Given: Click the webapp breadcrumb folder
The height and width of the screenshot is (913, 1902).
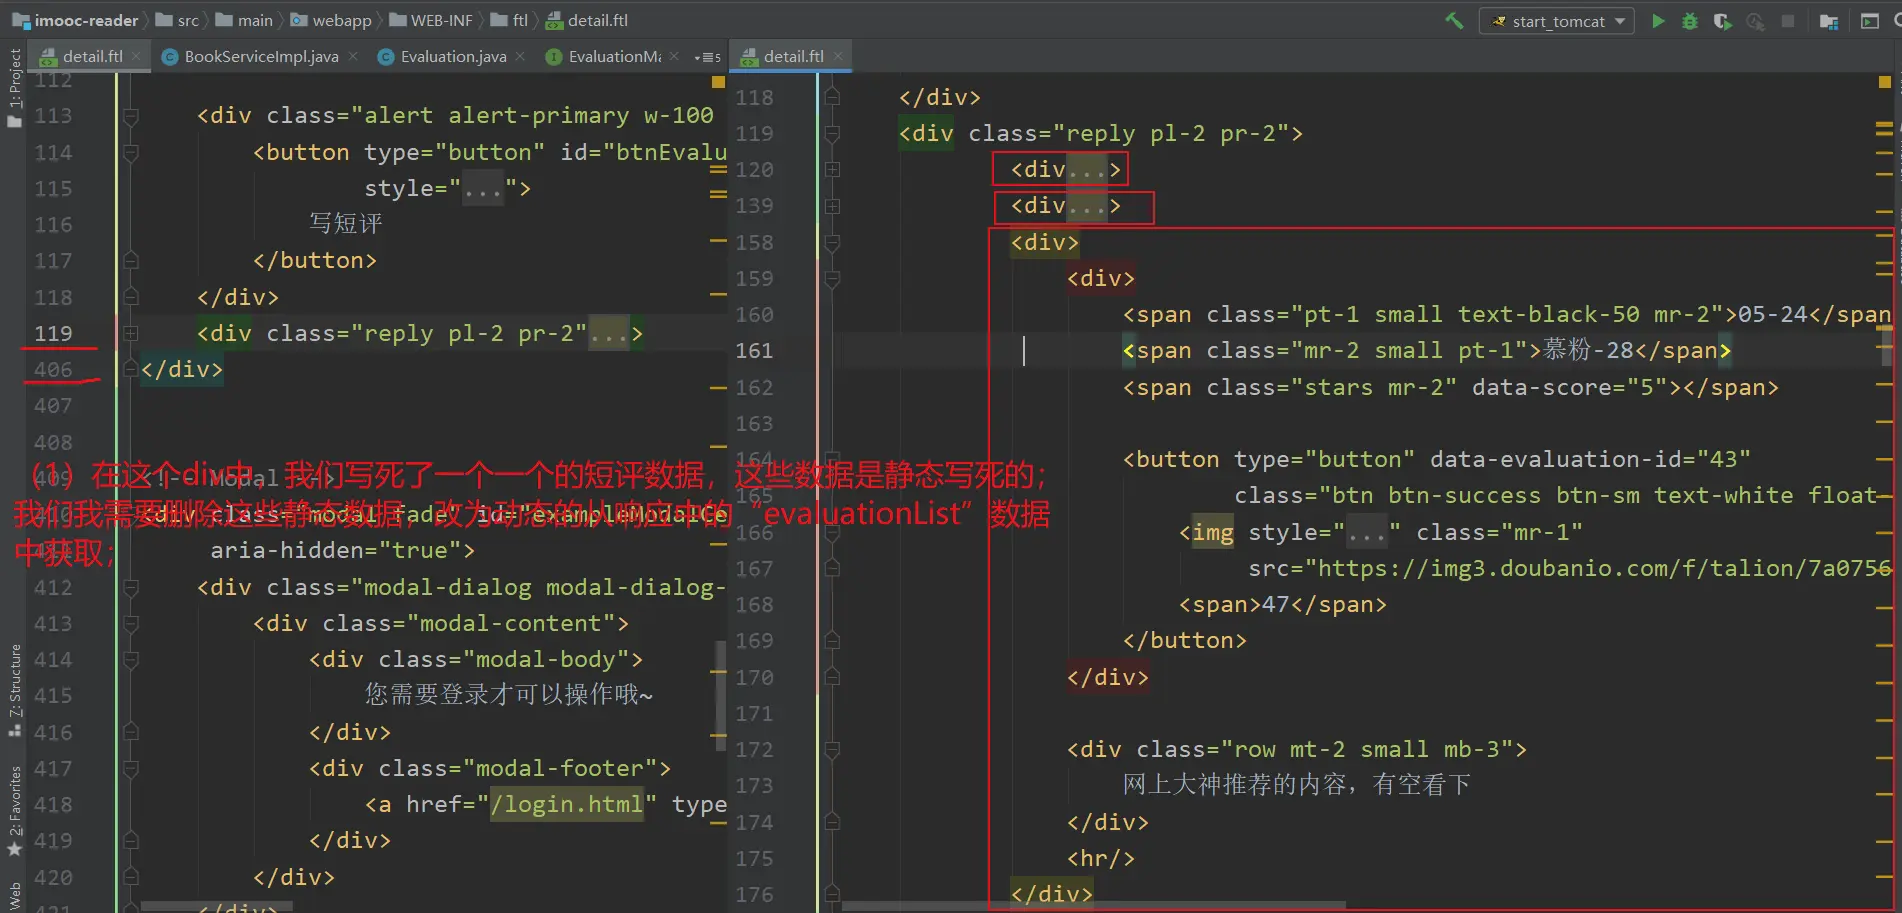Looking at the screenshot, I should [341, 21].
